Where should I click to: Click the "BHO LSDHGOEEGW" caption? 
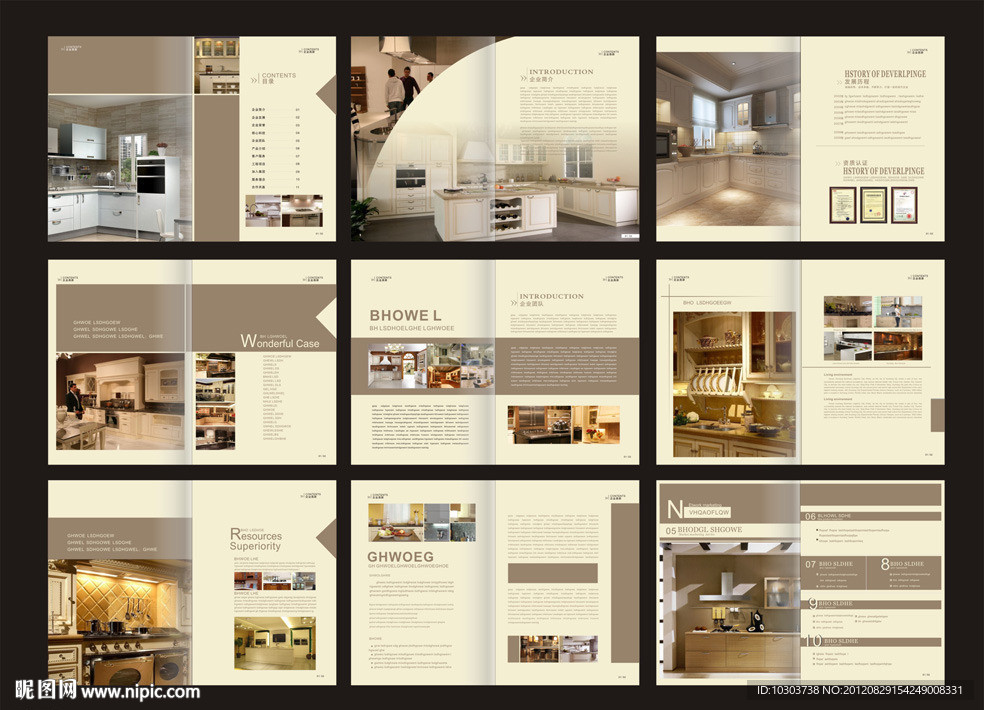pos(707,303)
